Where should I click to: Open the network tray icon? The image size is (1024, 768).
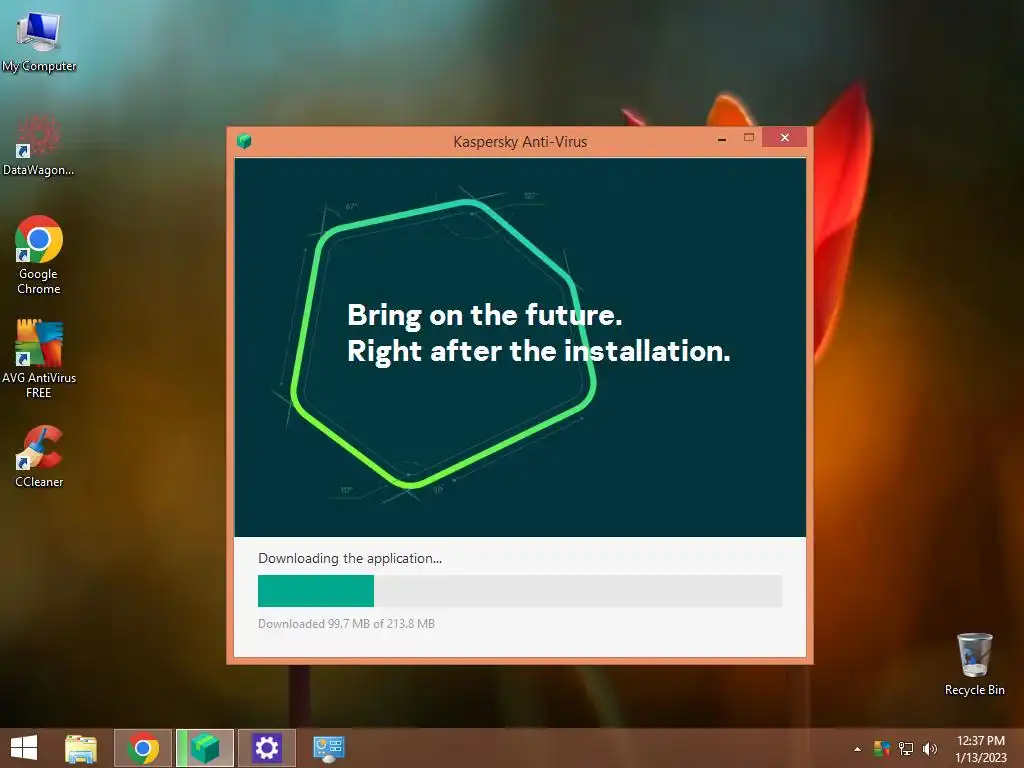click(x=906, y=748)
